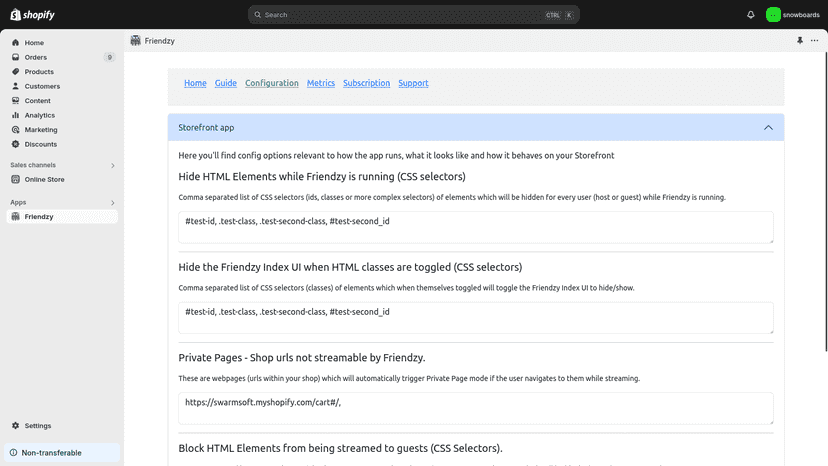The image size is (828, 466).
Task: Open the notifications bell
Action: 750,15
